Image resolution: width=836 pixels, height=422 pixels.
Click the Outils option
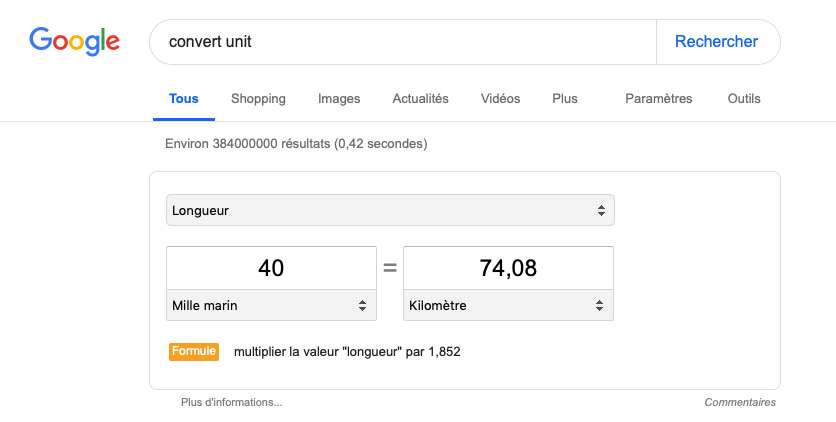744,99
